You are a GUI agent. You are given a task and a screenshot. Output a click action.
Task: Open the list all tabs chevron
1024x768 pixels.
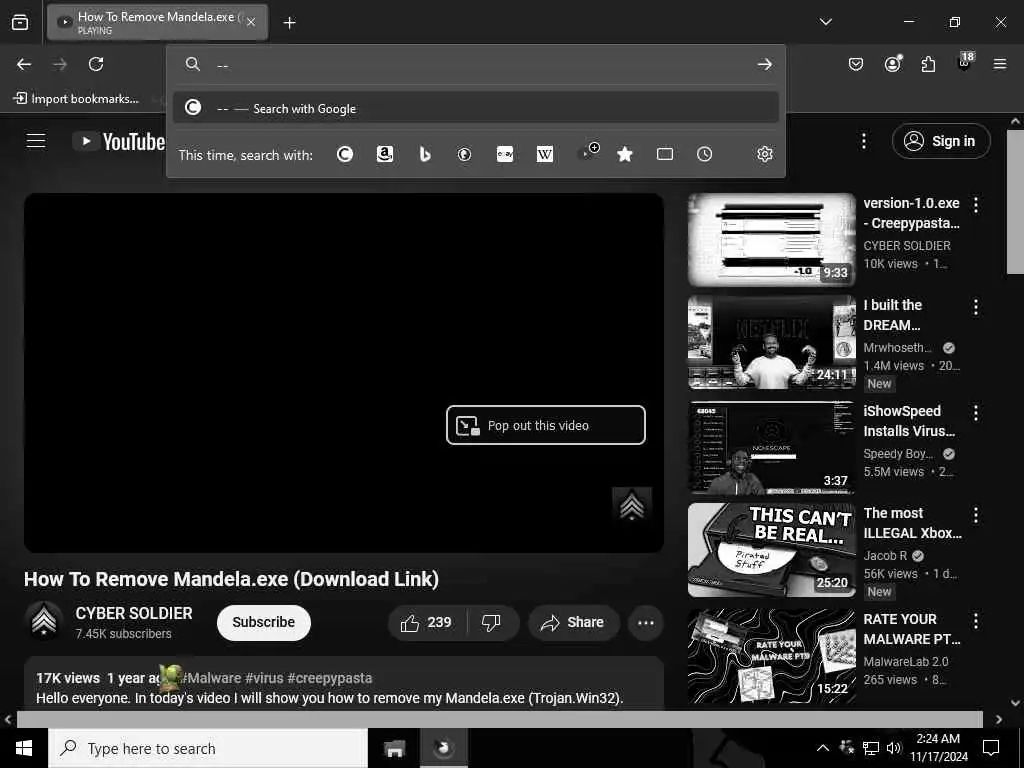825,22
